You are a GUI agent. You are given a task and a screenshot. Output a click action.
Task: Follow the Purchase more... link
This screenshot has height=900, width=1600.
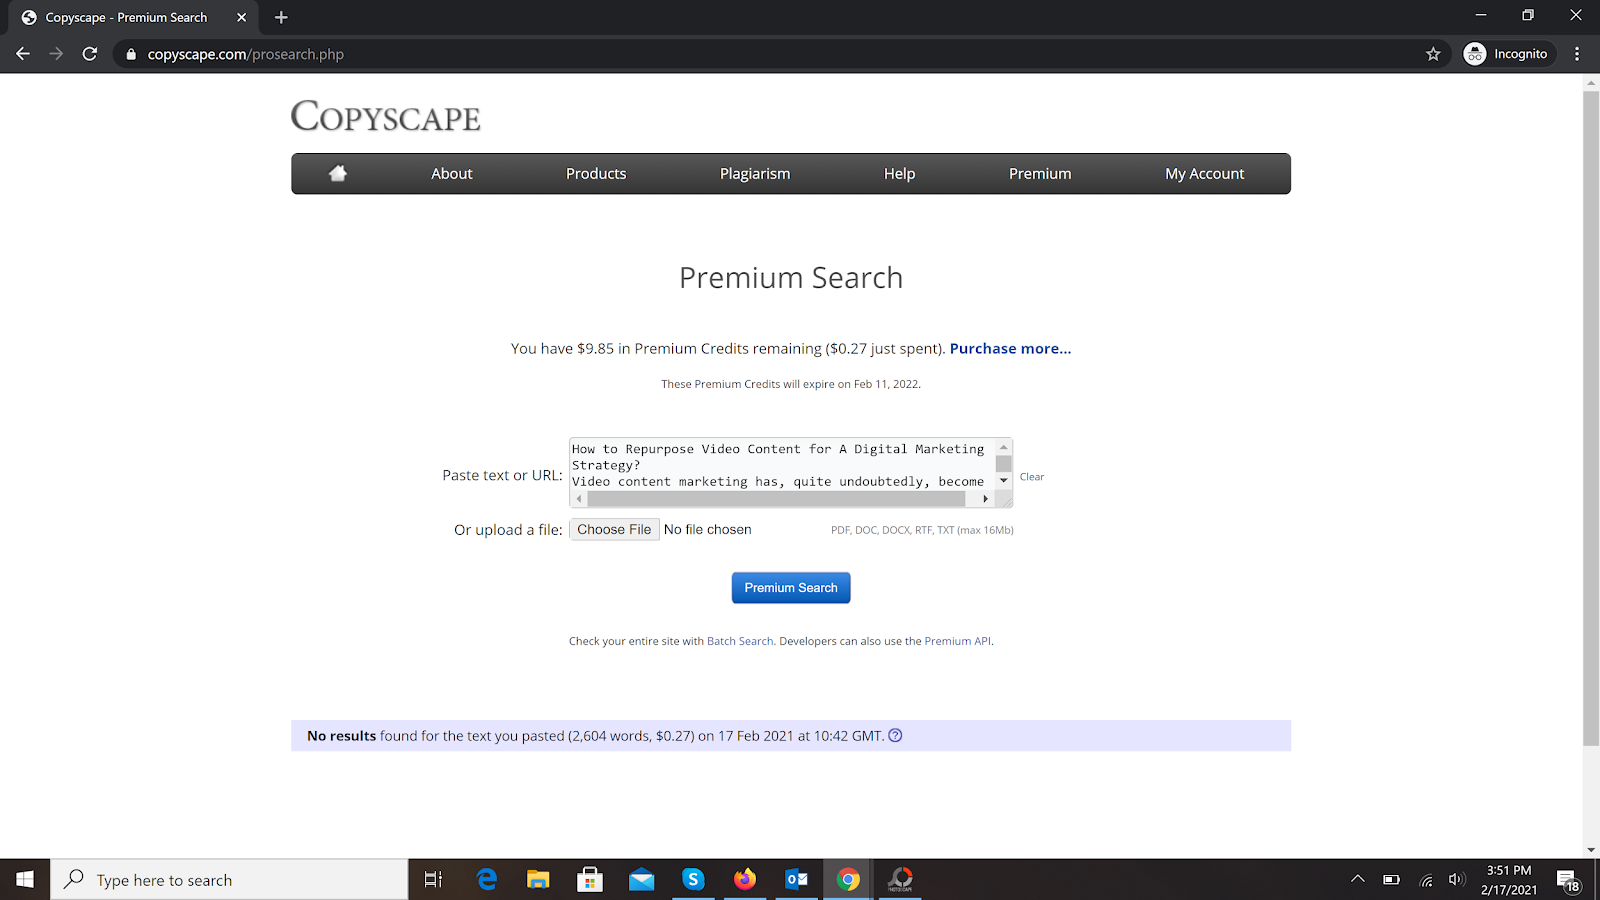point(1010,349)
